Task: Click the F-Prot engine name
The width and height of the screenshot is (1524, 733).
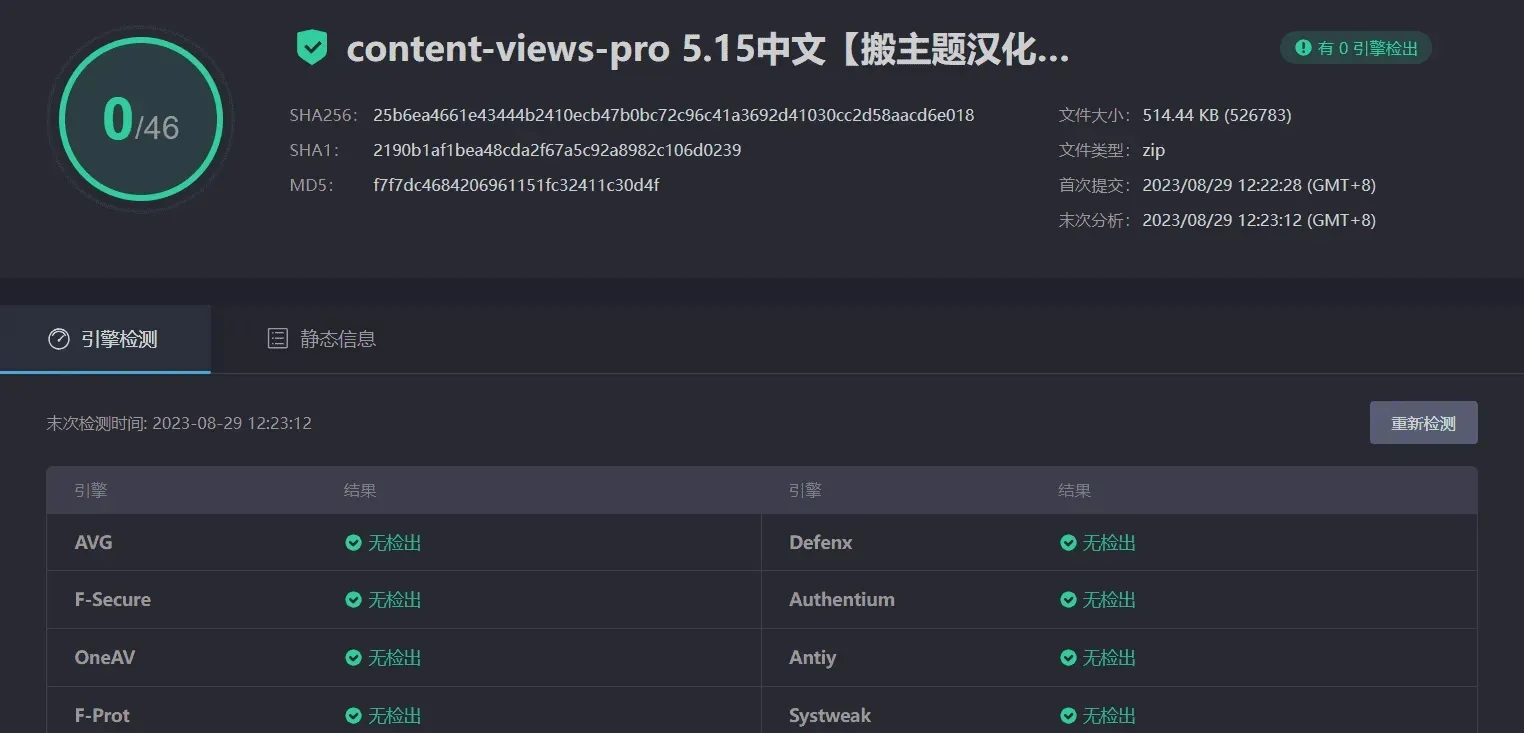Action: [x=102, y=716]
